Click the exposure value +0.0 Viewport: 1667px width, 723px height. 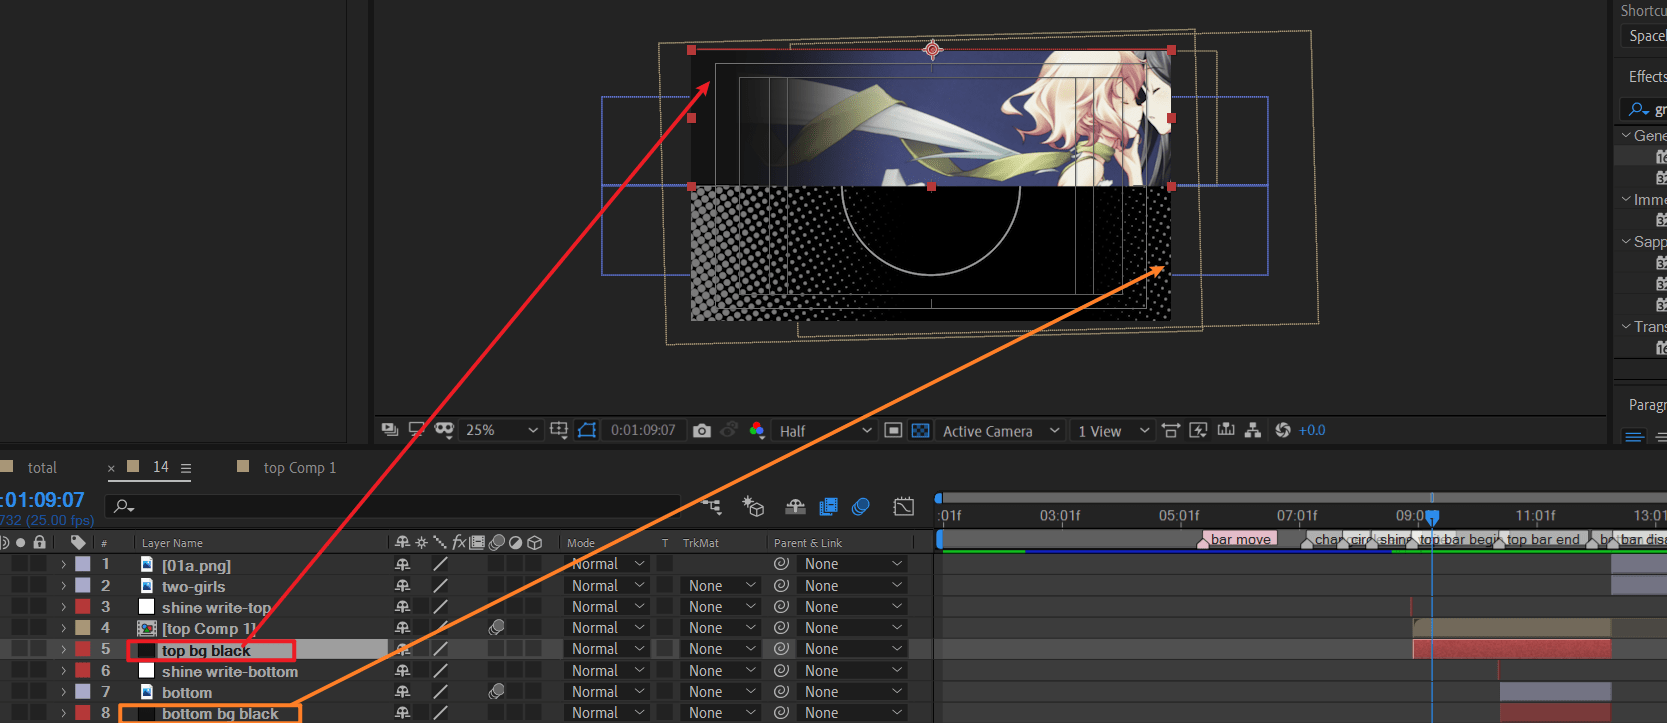(x=1312, y=430)
